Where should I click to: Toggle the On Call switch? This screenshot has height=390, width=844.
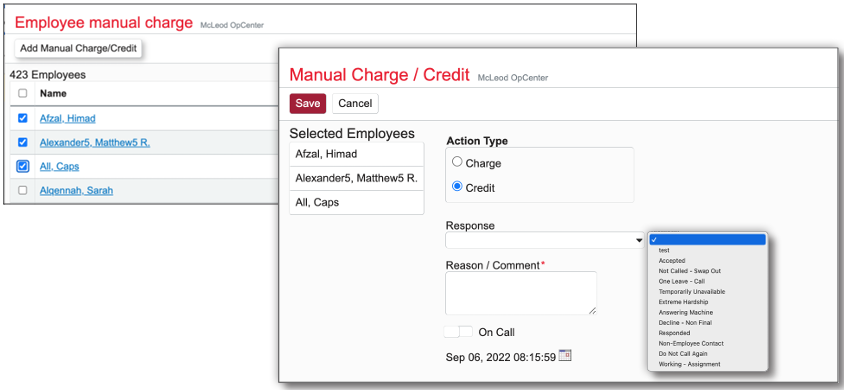[x=458, y=332]
